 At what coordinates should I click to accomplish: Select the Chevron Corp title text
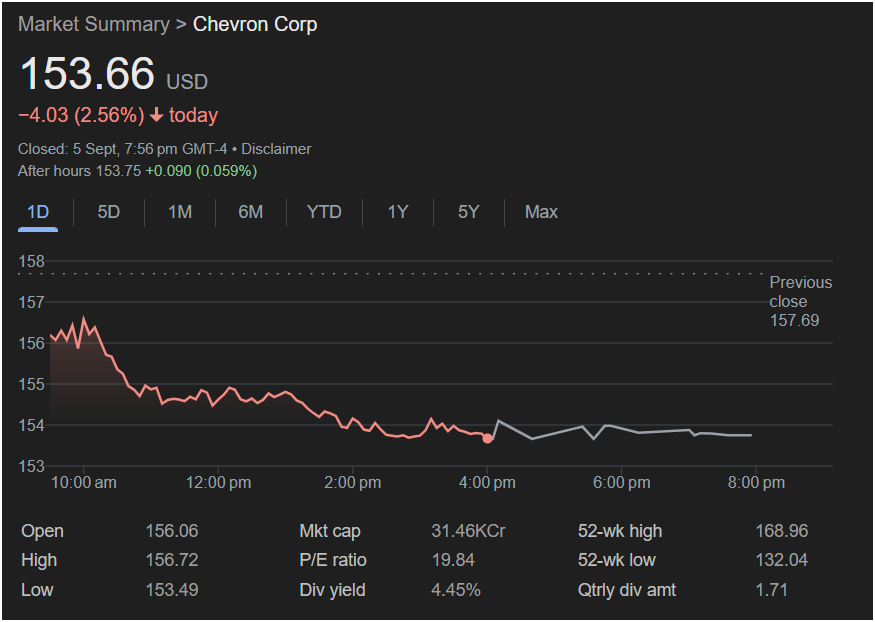click(x=255, y=25)
